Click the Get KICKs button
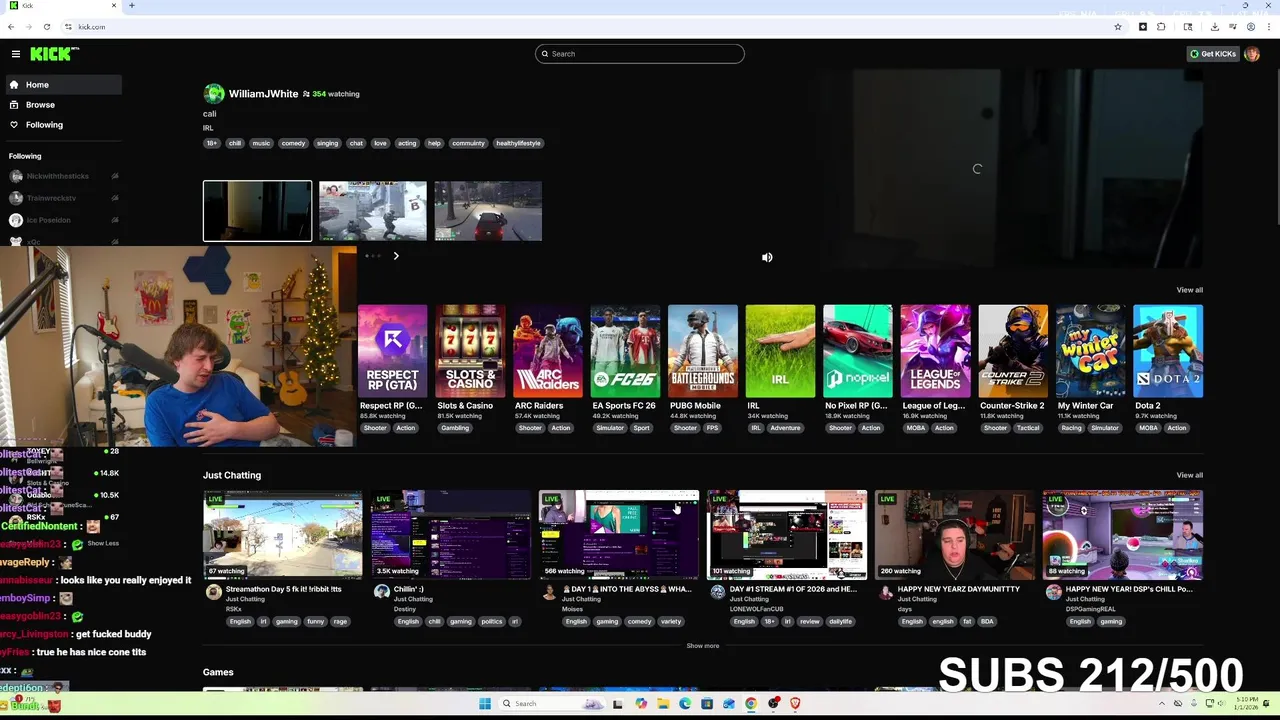Viewport: 1280px width, 720px height. [1213, 54]
